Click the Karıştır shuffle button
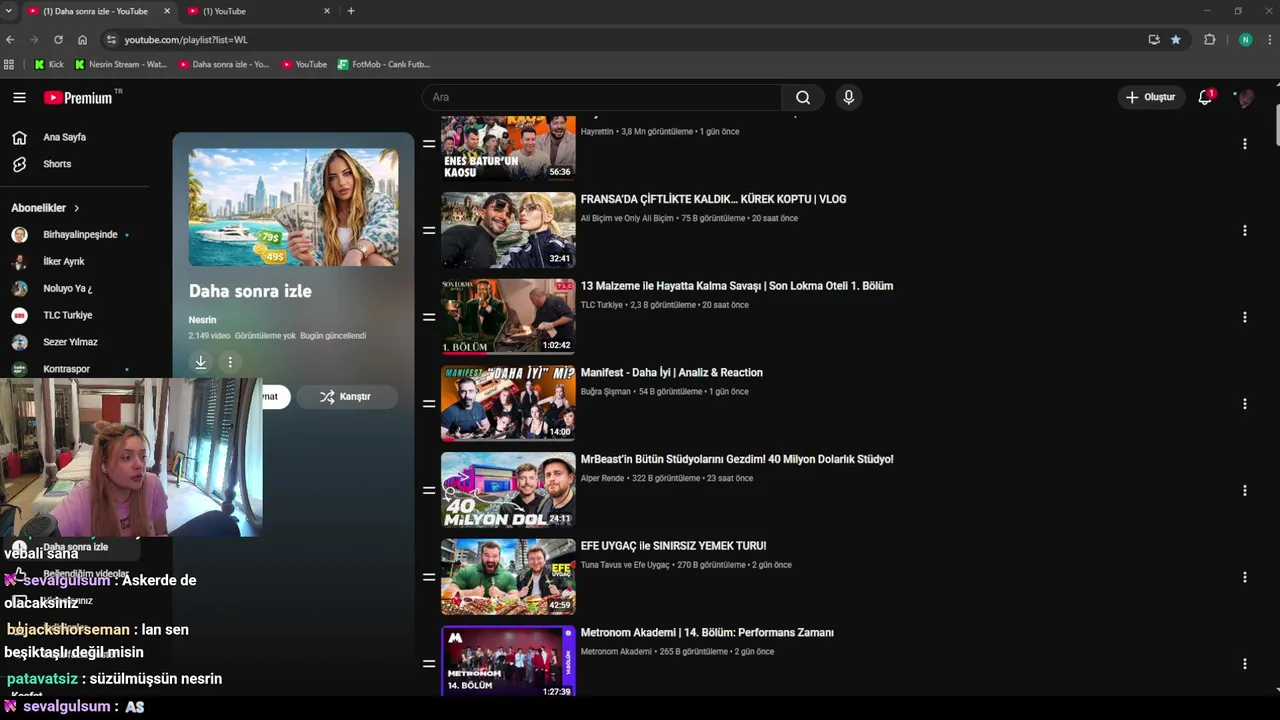 346,397
